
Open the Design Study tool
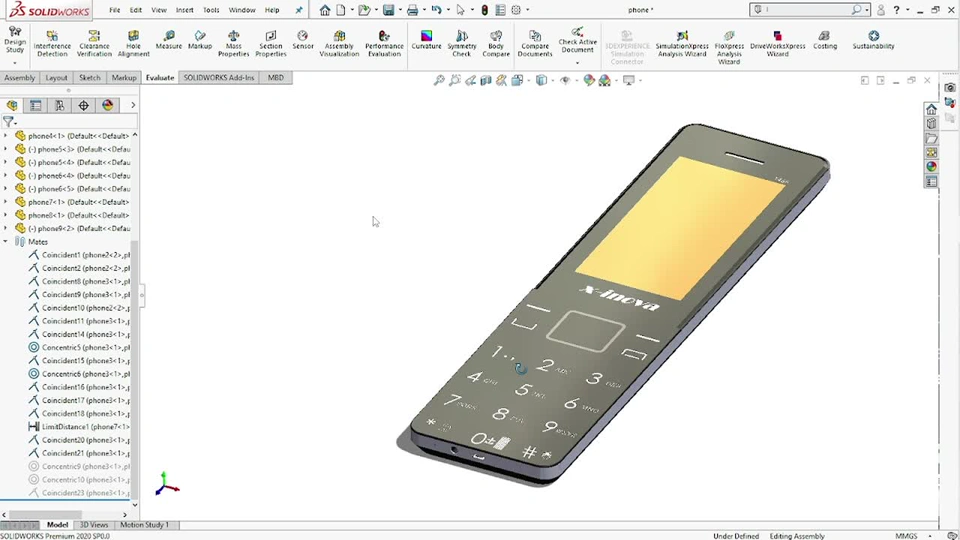15,40
